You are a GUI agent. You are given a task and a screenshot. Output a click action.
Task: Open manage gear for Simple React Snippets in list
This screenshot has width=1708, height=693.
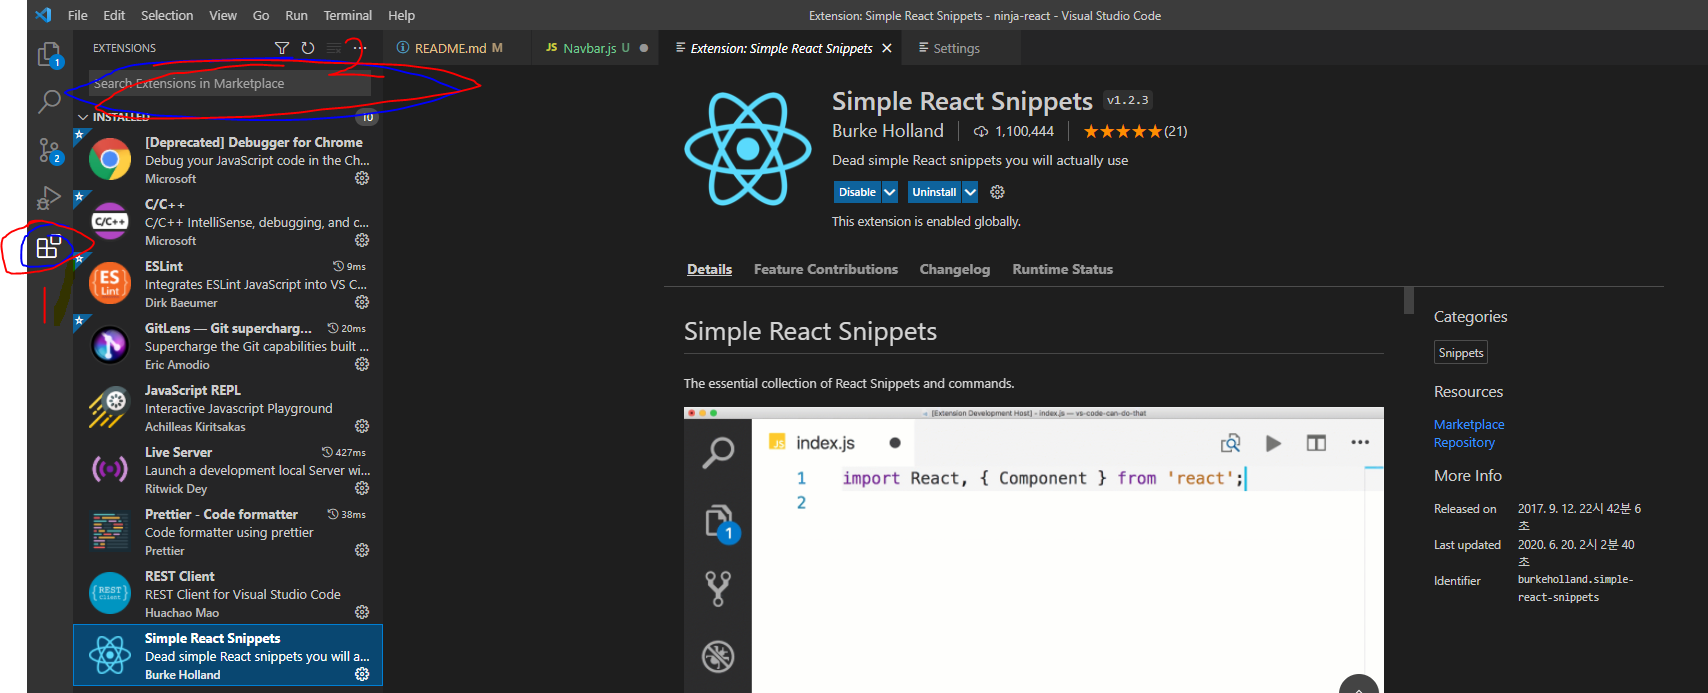[362, 674]
